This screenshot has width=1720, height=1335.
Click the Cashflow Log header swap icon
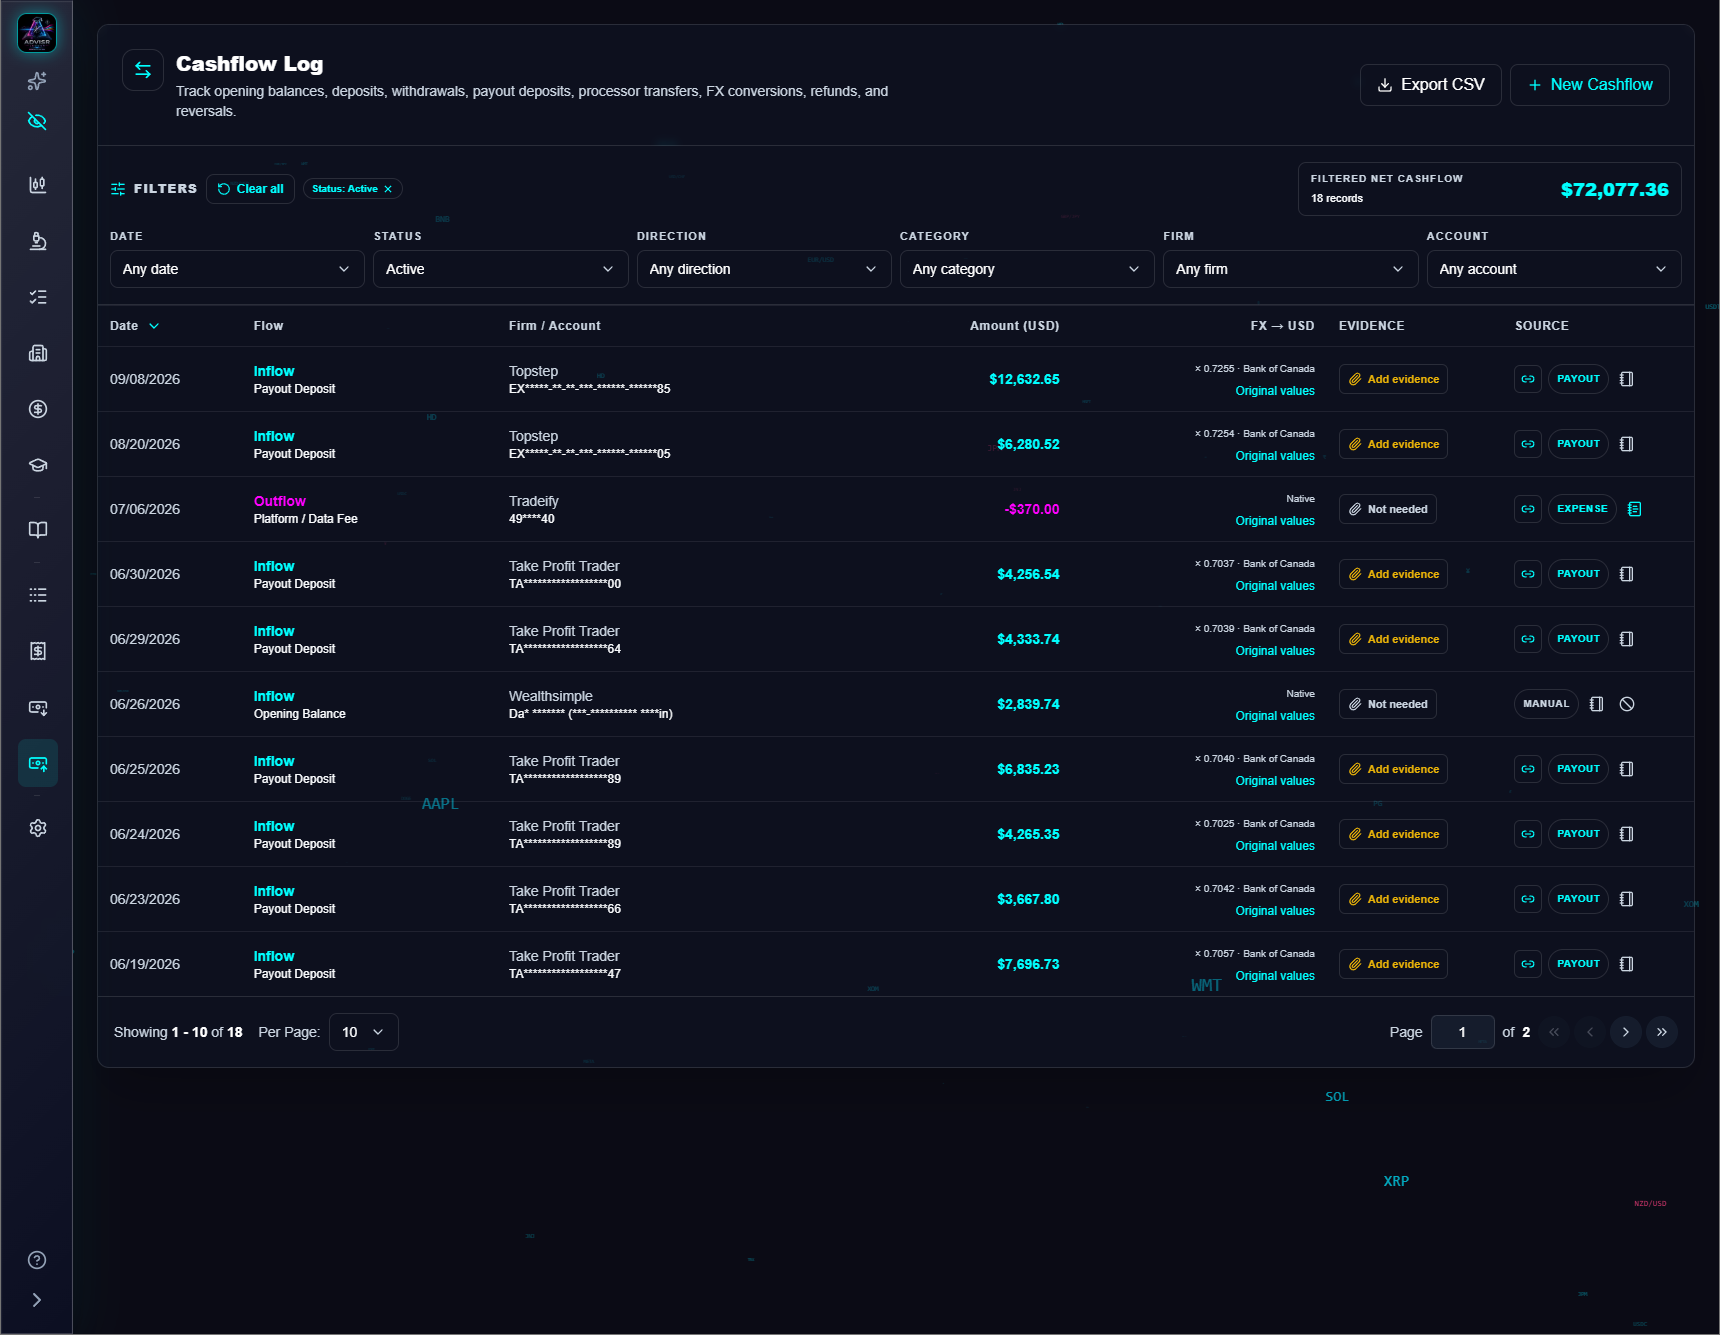coord(143,70)
